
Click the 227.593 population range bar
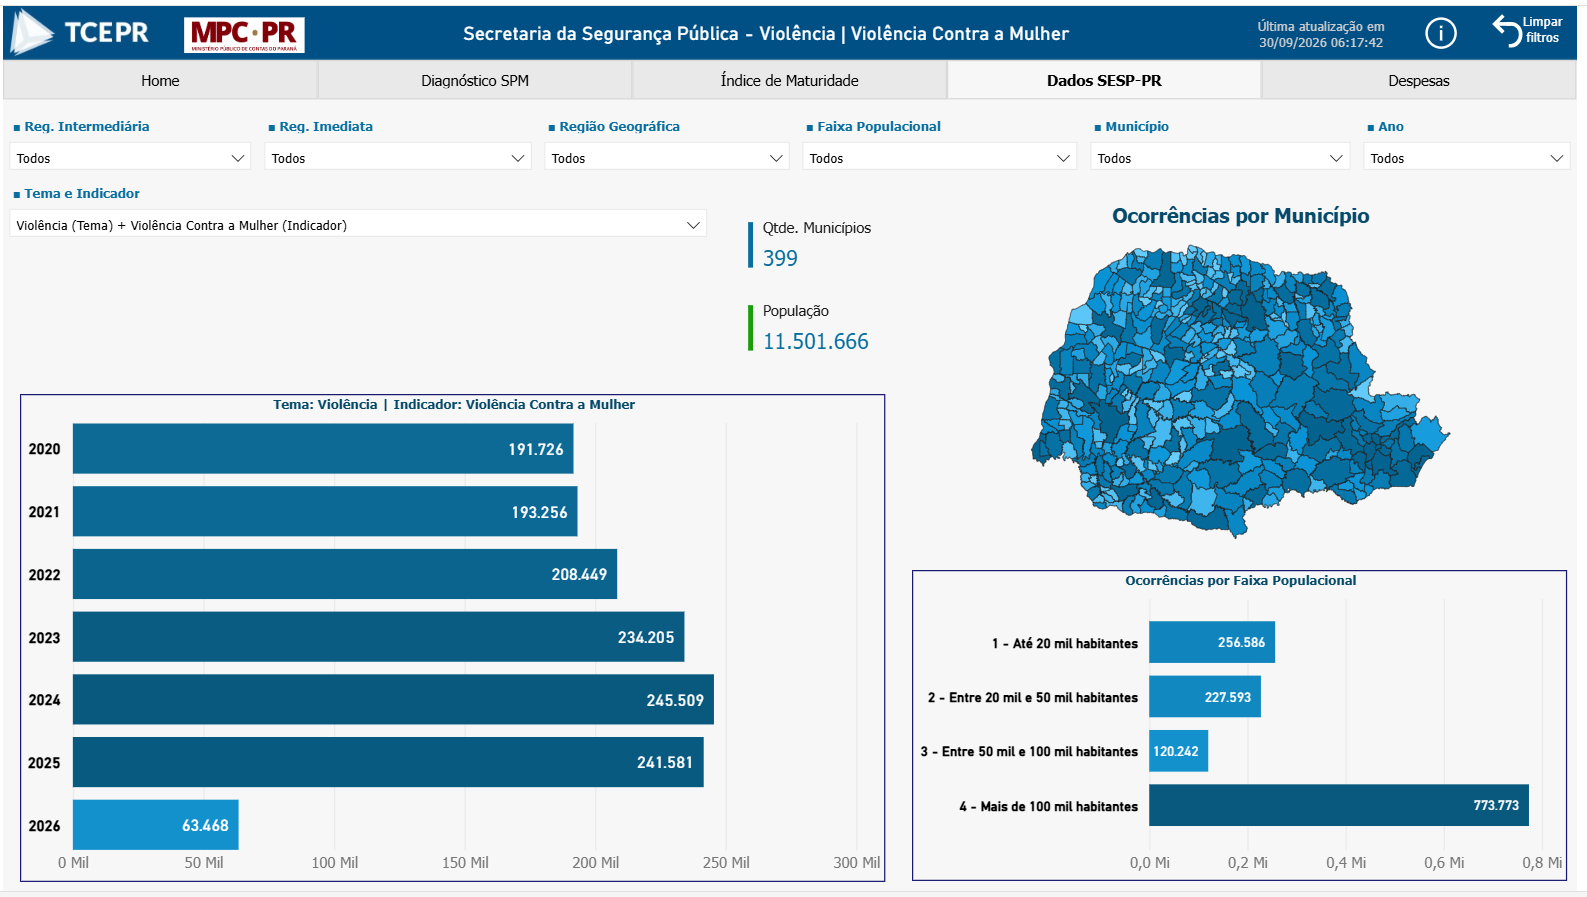tap(1205, 697)
